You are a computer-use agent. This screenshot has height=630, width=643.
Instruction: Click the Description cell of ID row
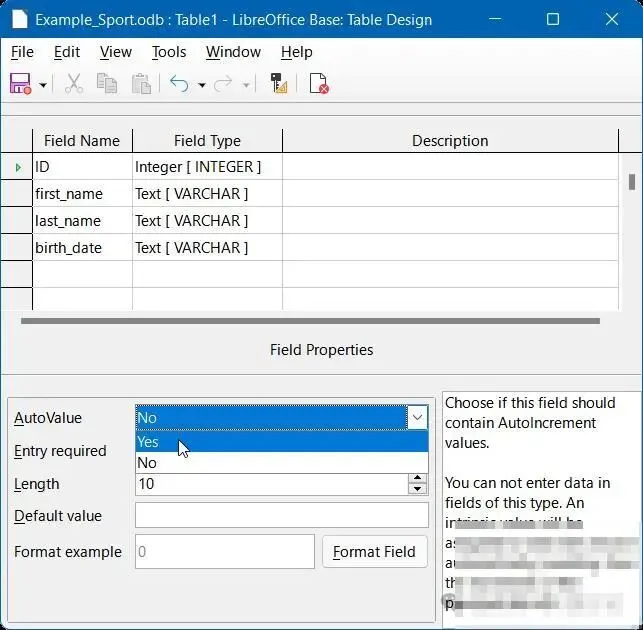(x=450, y=167)
